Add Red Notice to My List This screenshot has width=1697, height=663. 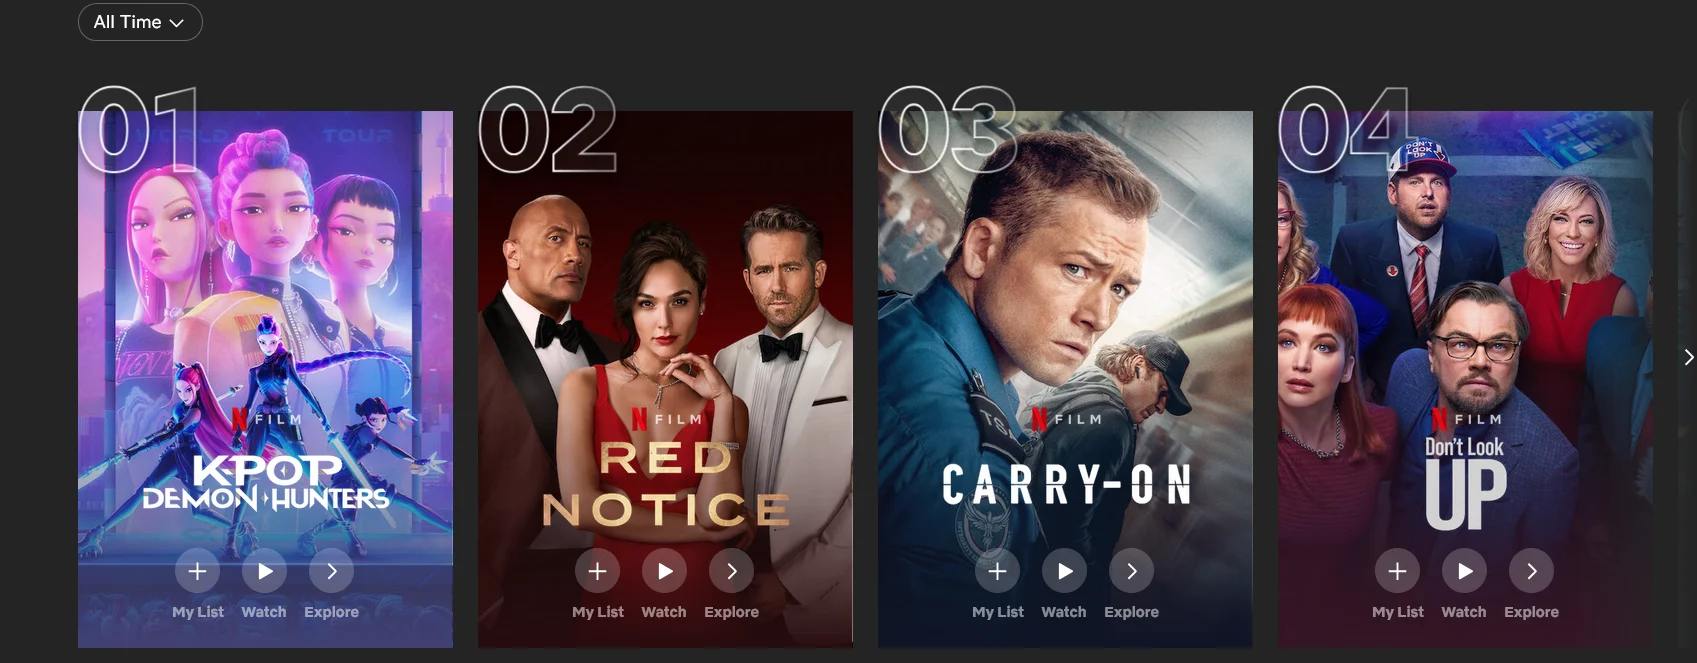[598, 571]
